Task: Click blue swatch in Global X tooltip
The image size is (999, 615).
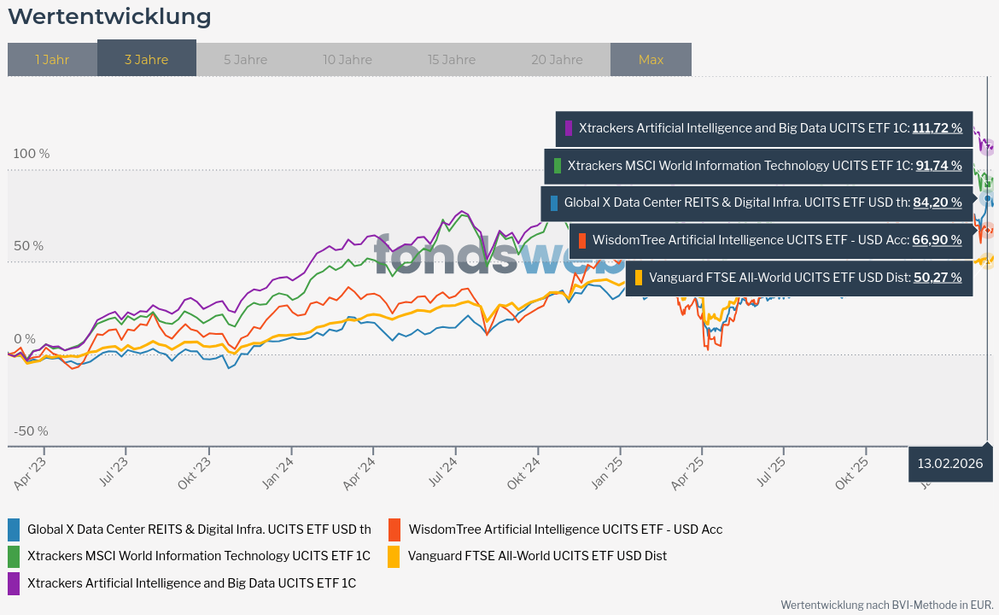Action: (x=554, y=203)
